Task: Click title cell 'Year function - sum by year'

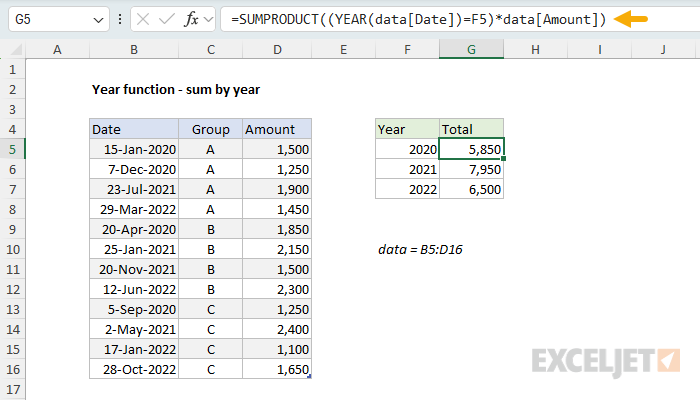Action: (176, 89)
